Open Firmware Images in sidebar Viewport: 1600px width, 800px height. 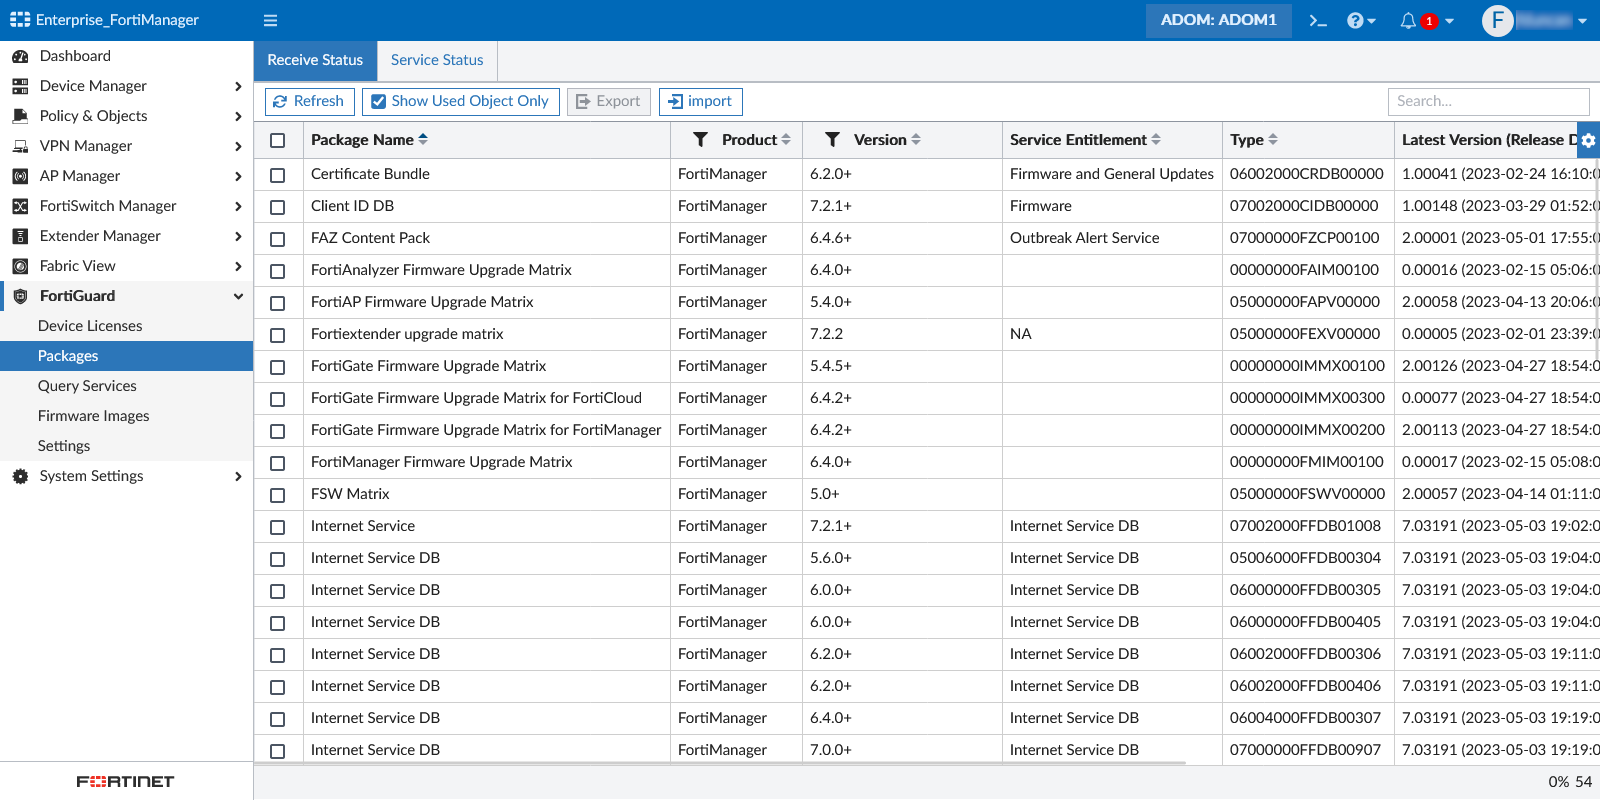click(x=93, y=416)
